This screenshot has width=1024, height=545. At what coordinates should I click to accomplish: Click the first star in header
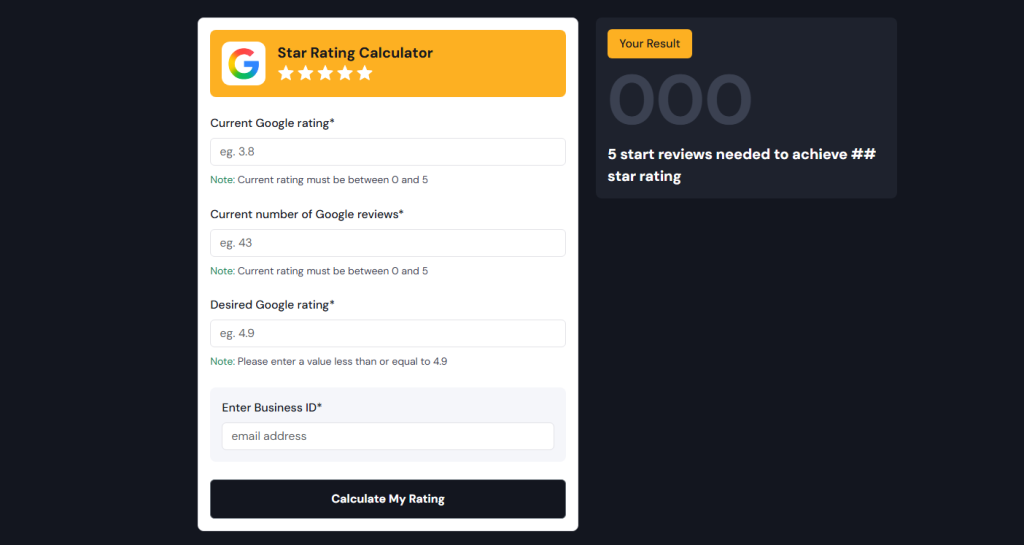[286, 73]
